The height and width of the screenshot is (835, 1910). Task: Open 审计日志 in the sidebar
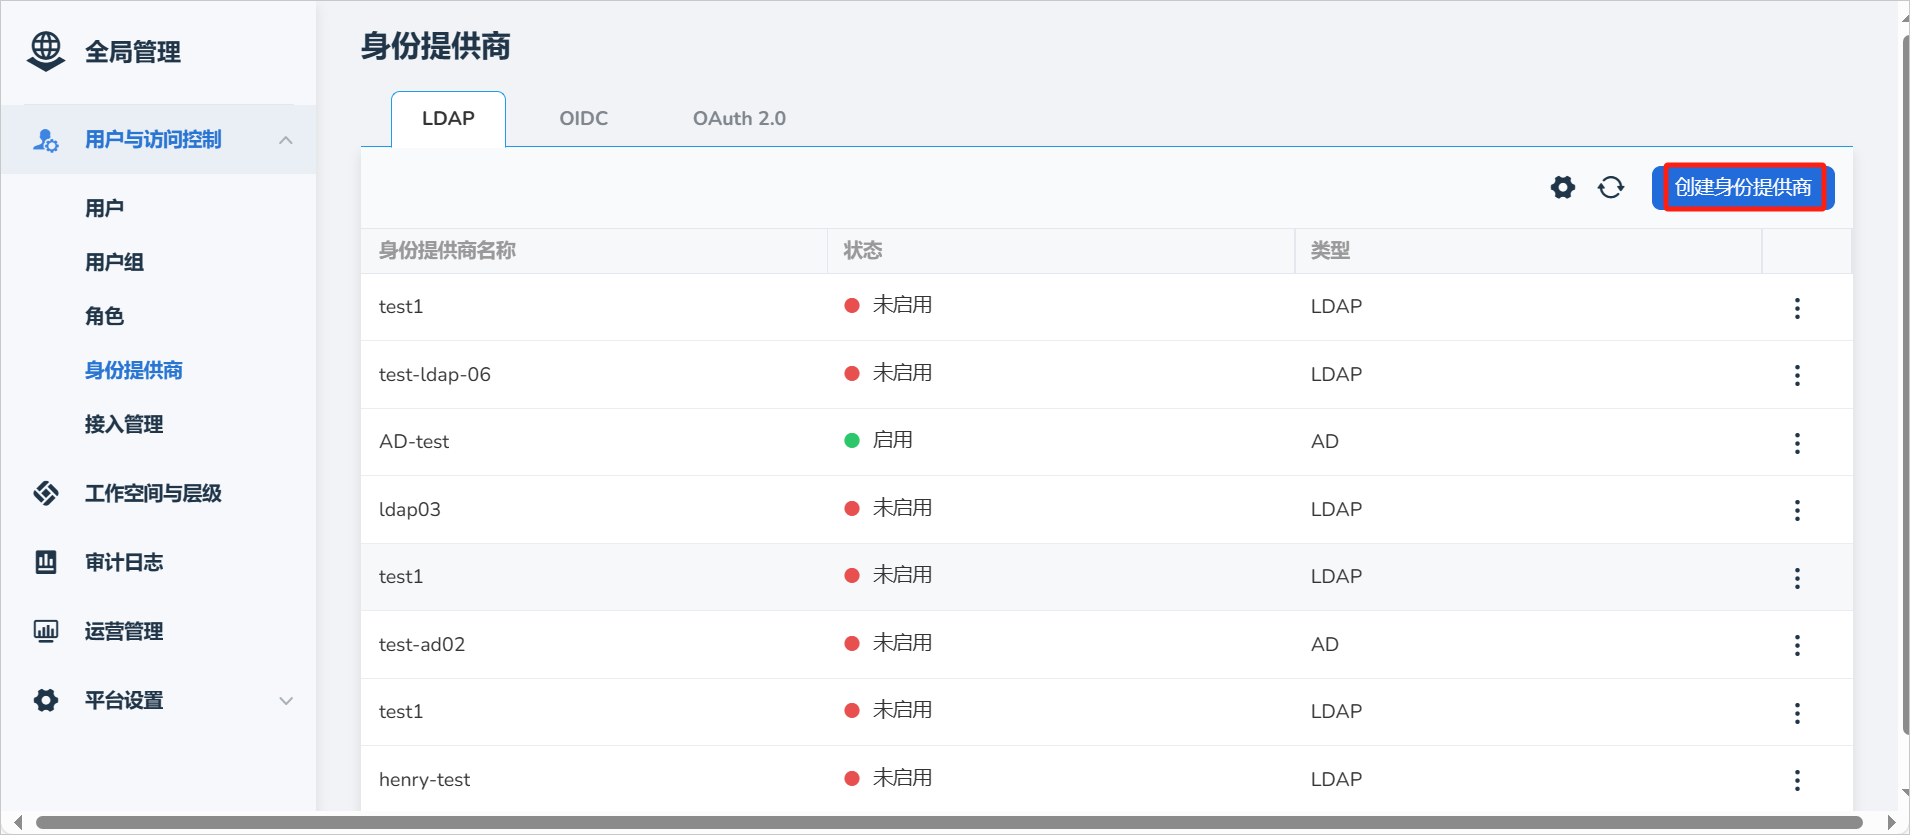click(x=124, y=562)
